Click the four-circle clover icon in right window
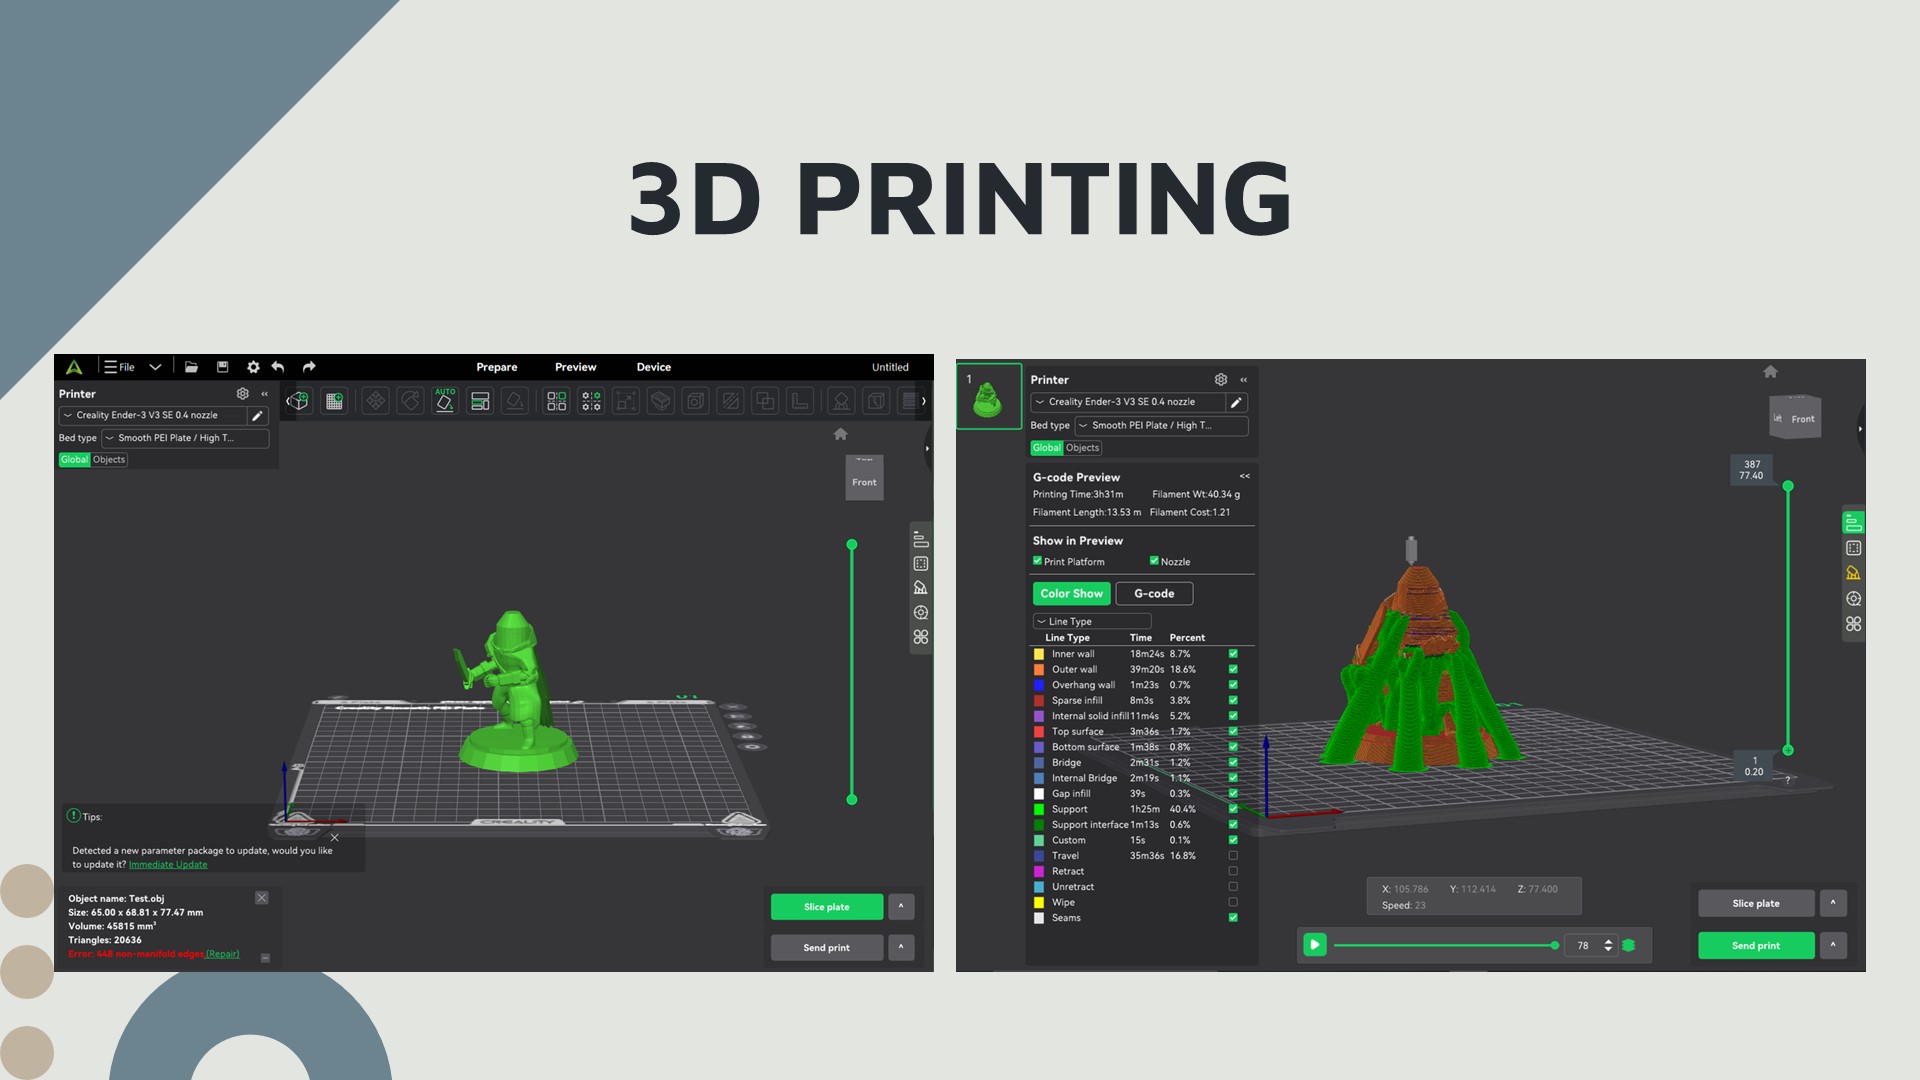 (1854, 624)
